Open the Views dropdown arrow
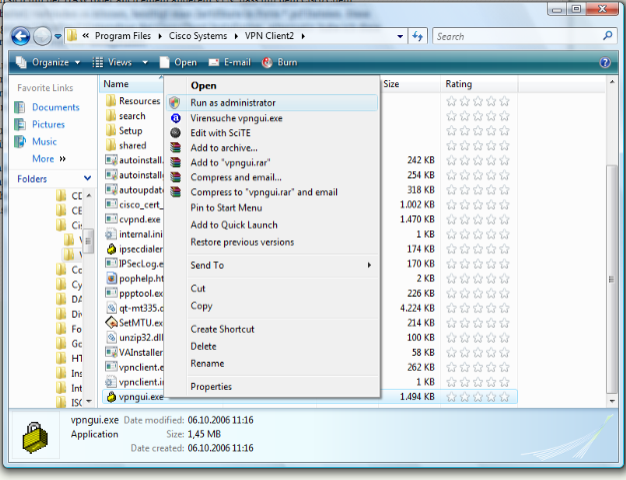The image size is (626, 480). coord(145,62)
